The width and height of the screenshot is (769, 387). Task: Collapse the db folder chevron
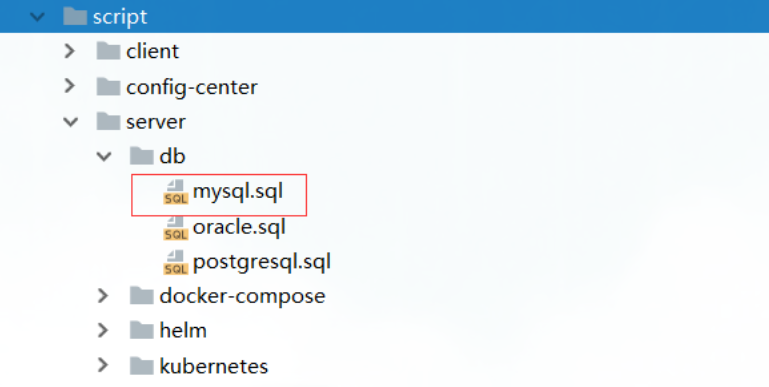point(104,156)
